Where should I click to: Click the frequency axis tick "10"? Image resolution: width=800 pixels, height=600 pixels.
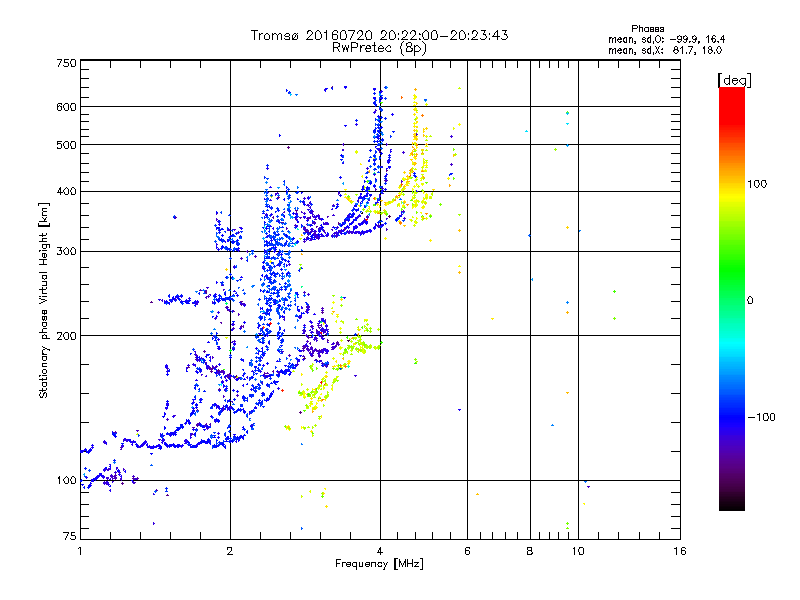tap(578, 551)
